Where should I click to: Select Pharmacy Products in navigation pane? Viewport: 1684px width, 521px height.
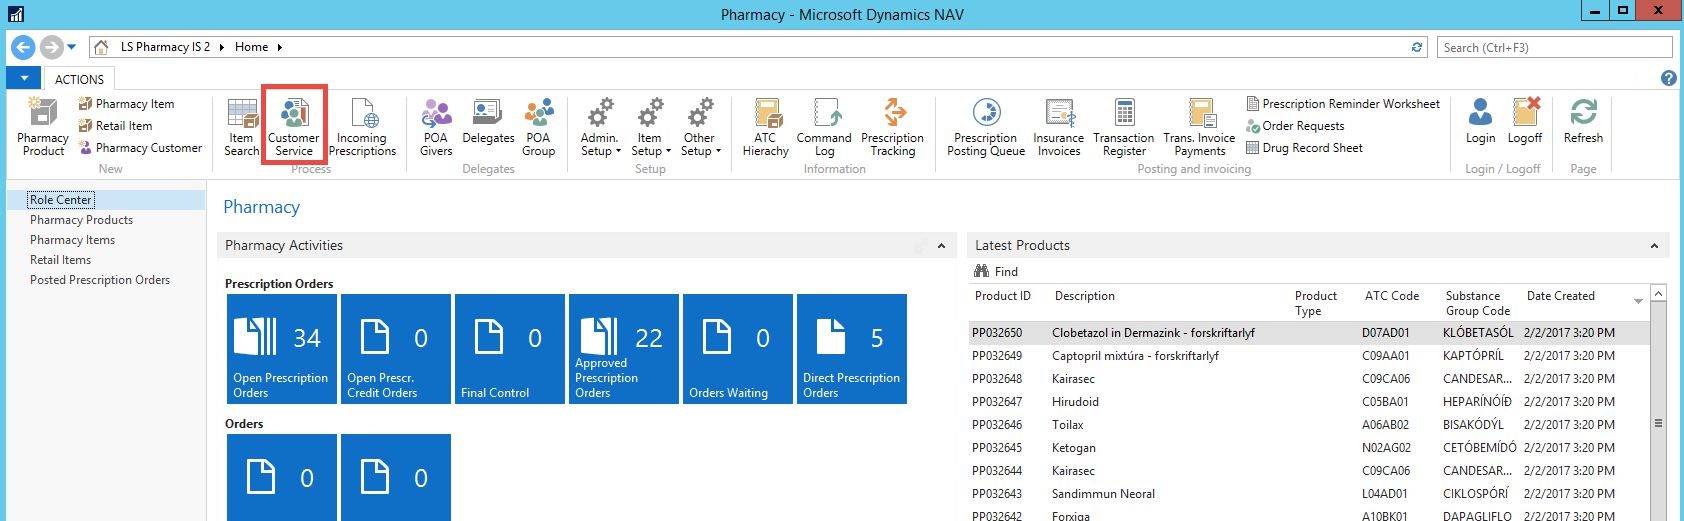click(81, 220)
